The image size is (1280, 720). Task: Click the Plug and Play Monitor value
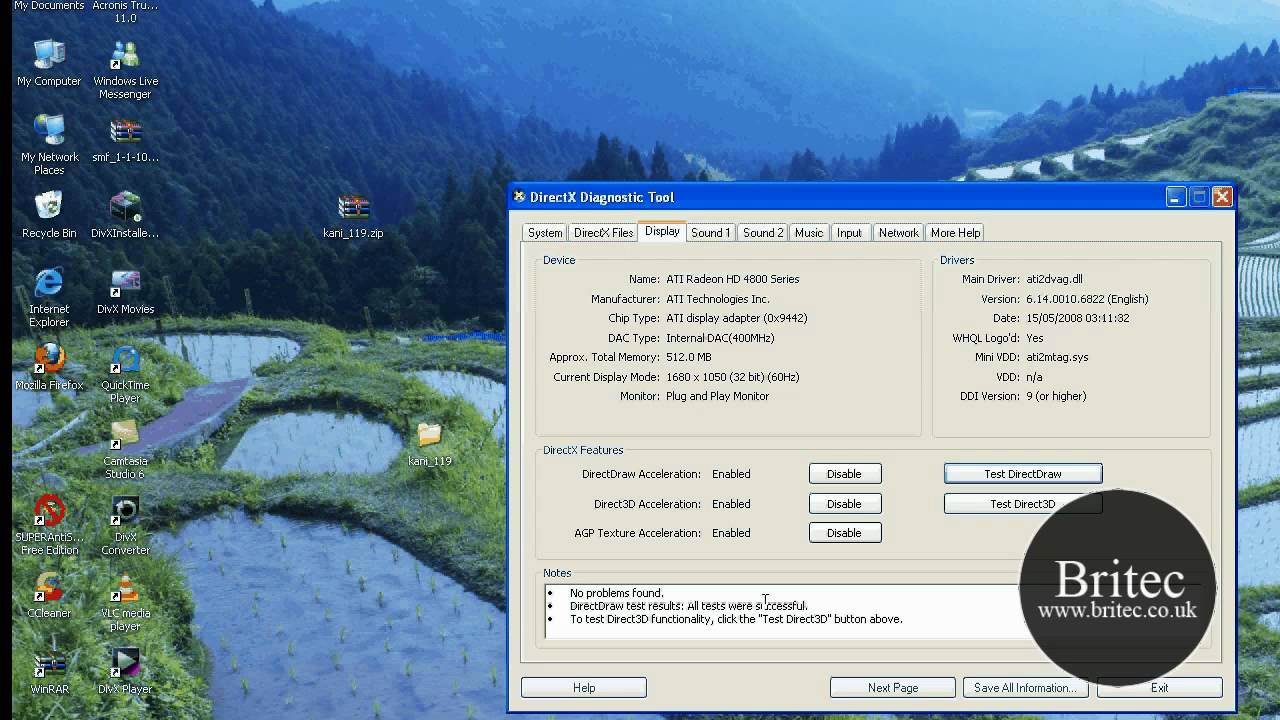click(718, 396)
